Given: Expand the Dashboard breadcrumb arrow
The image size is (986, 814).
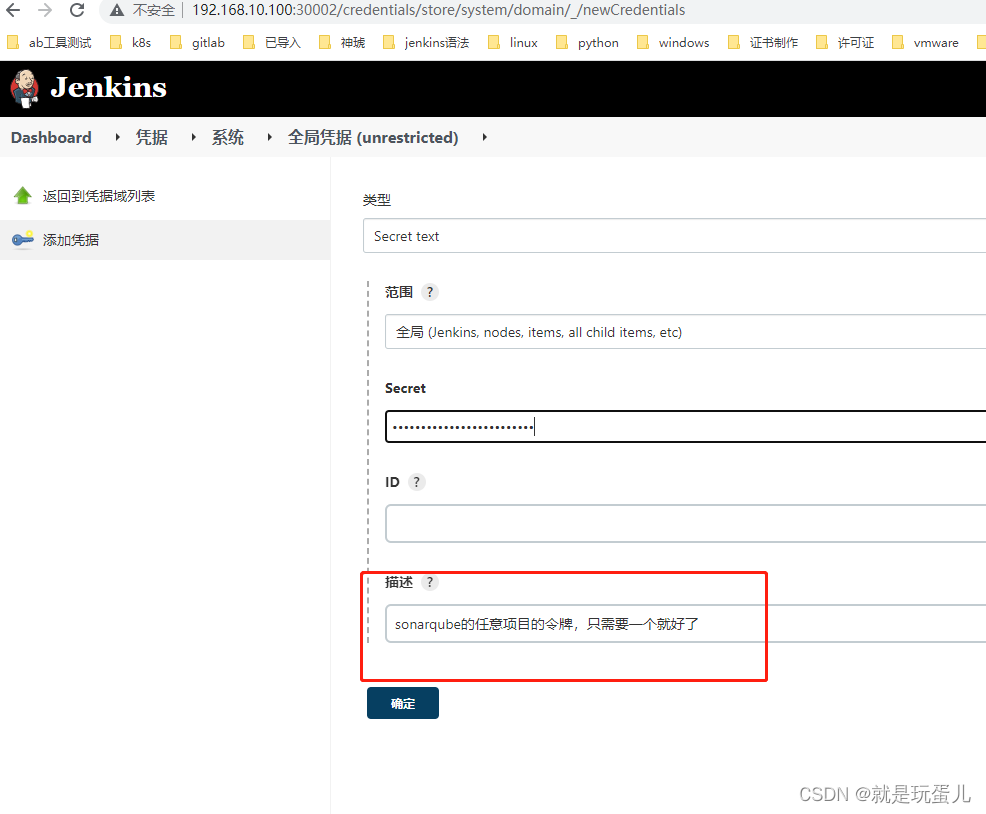Looking at the screenshot, I should click(118, 137).
